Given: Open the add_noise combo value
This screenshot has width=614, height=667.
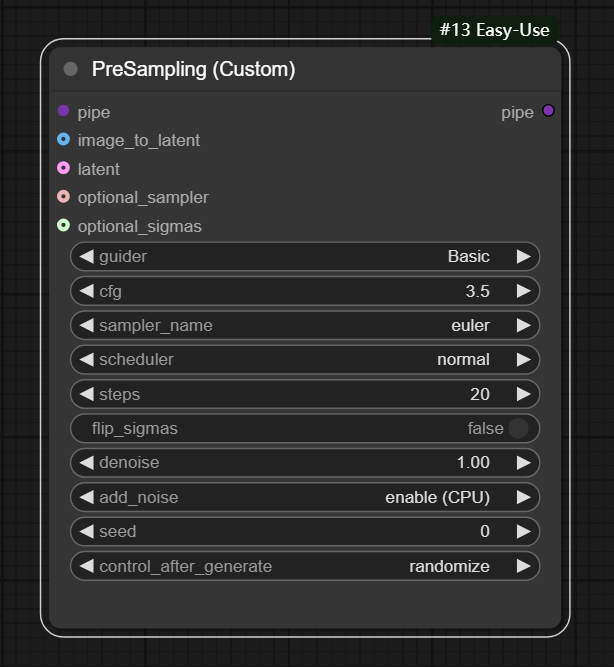Looking at the screenshot, I should [x=437, y=498].
